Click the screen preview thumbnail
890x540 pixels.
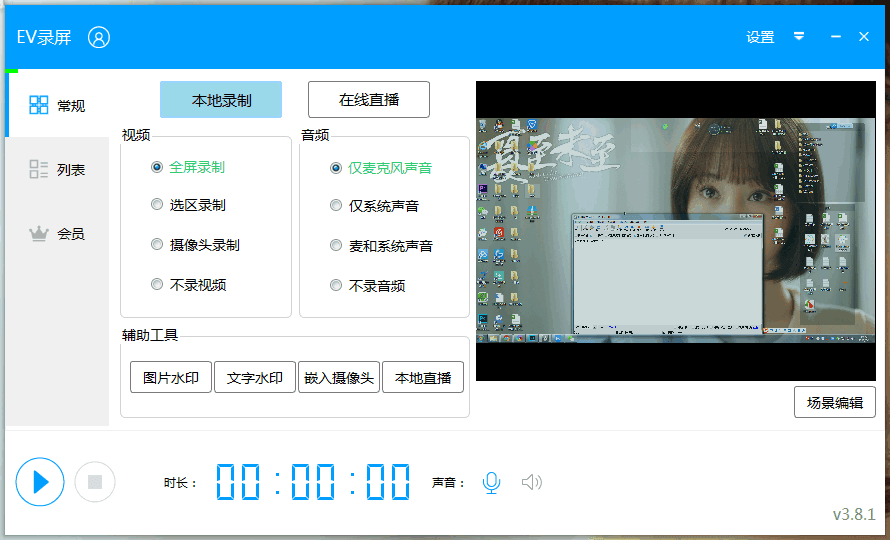[675, 231]
